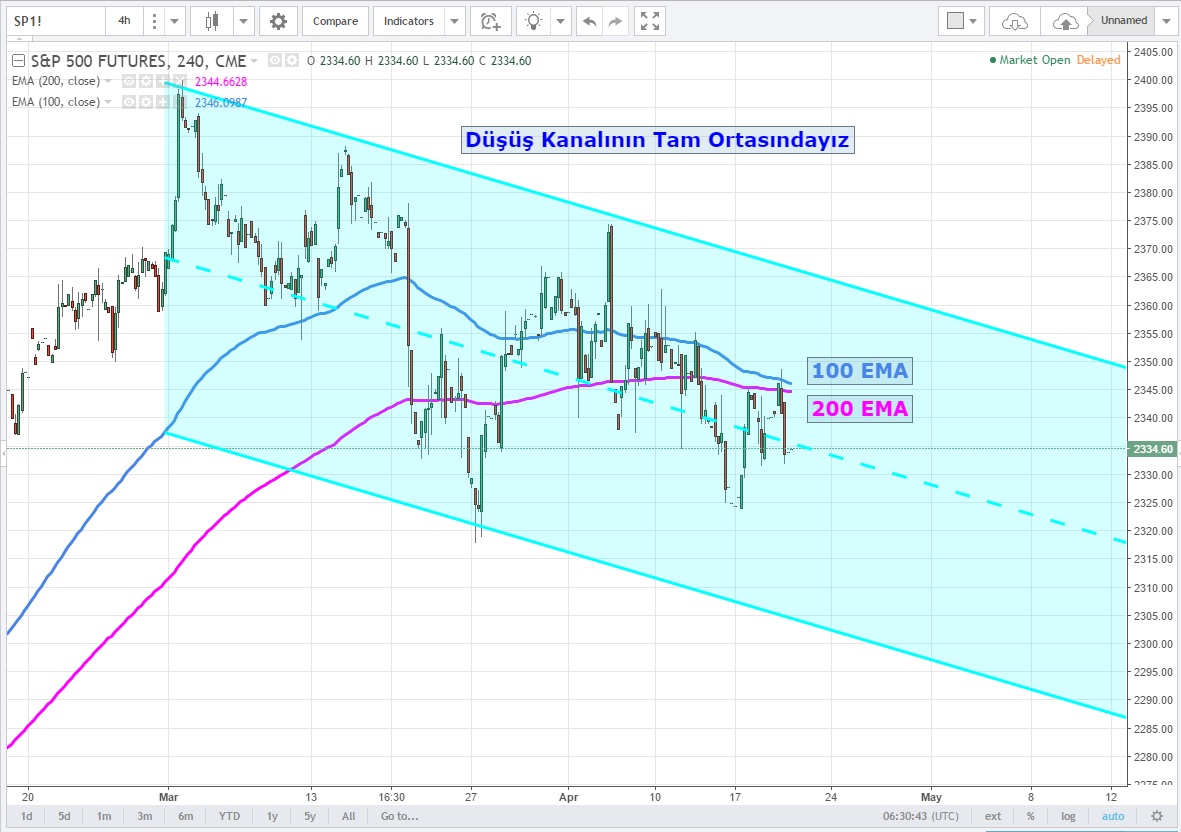Enter fullscreen mode with the expand arrows icon

[649, 21]
